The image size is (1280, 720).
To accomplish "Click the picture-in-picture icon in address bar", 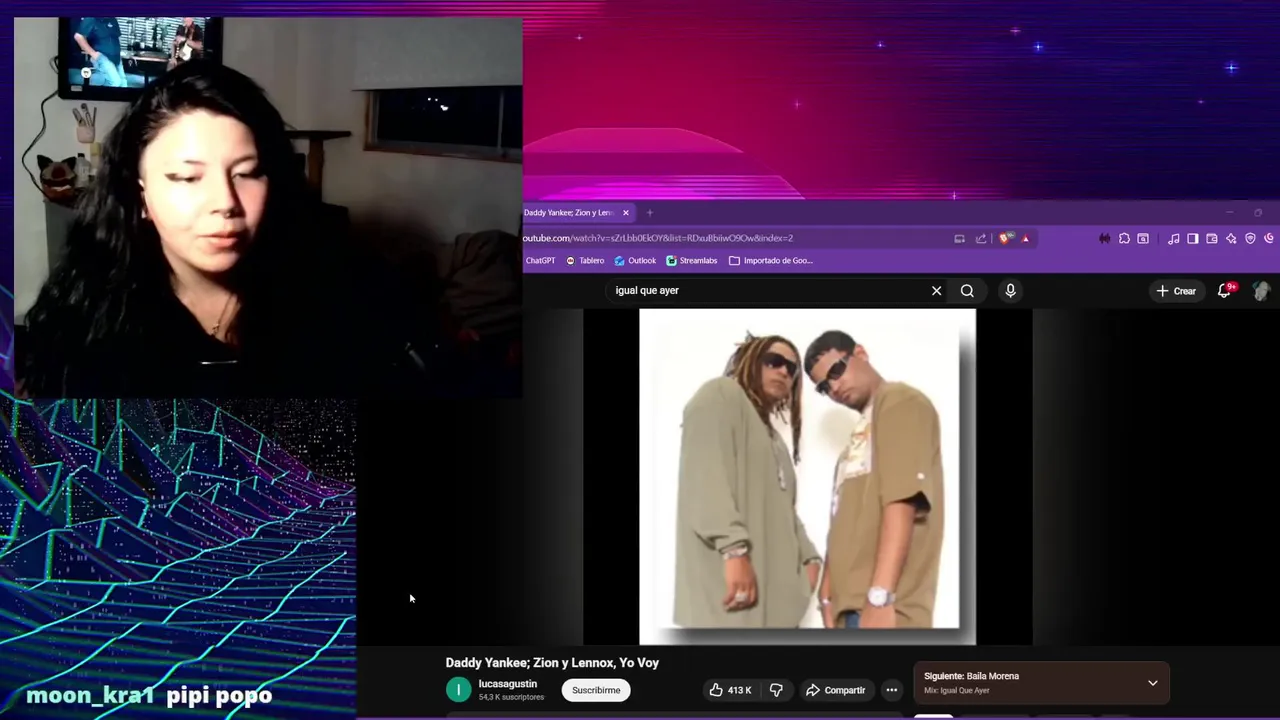I will (959, 238).
